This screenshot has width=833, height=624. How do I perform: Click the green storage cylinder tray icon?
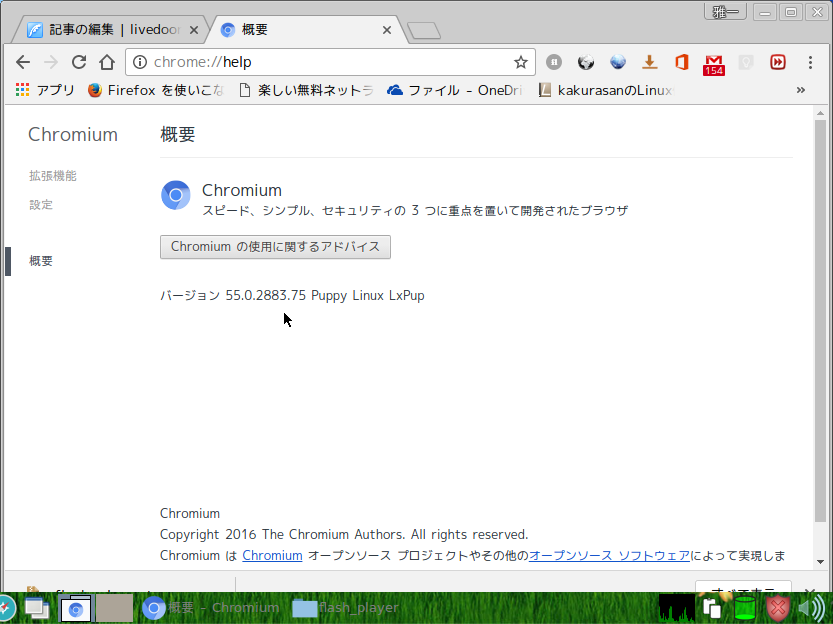(744, 608)
